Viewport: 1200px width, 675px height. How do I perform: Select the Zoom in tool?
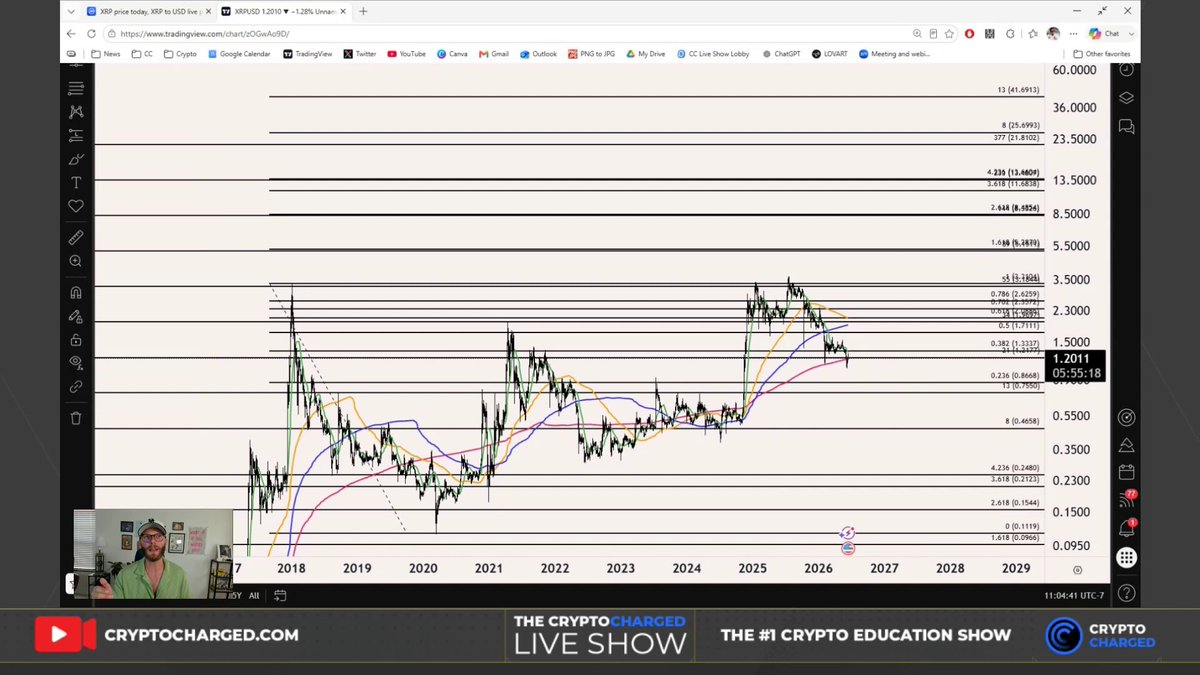coord(76,261)
